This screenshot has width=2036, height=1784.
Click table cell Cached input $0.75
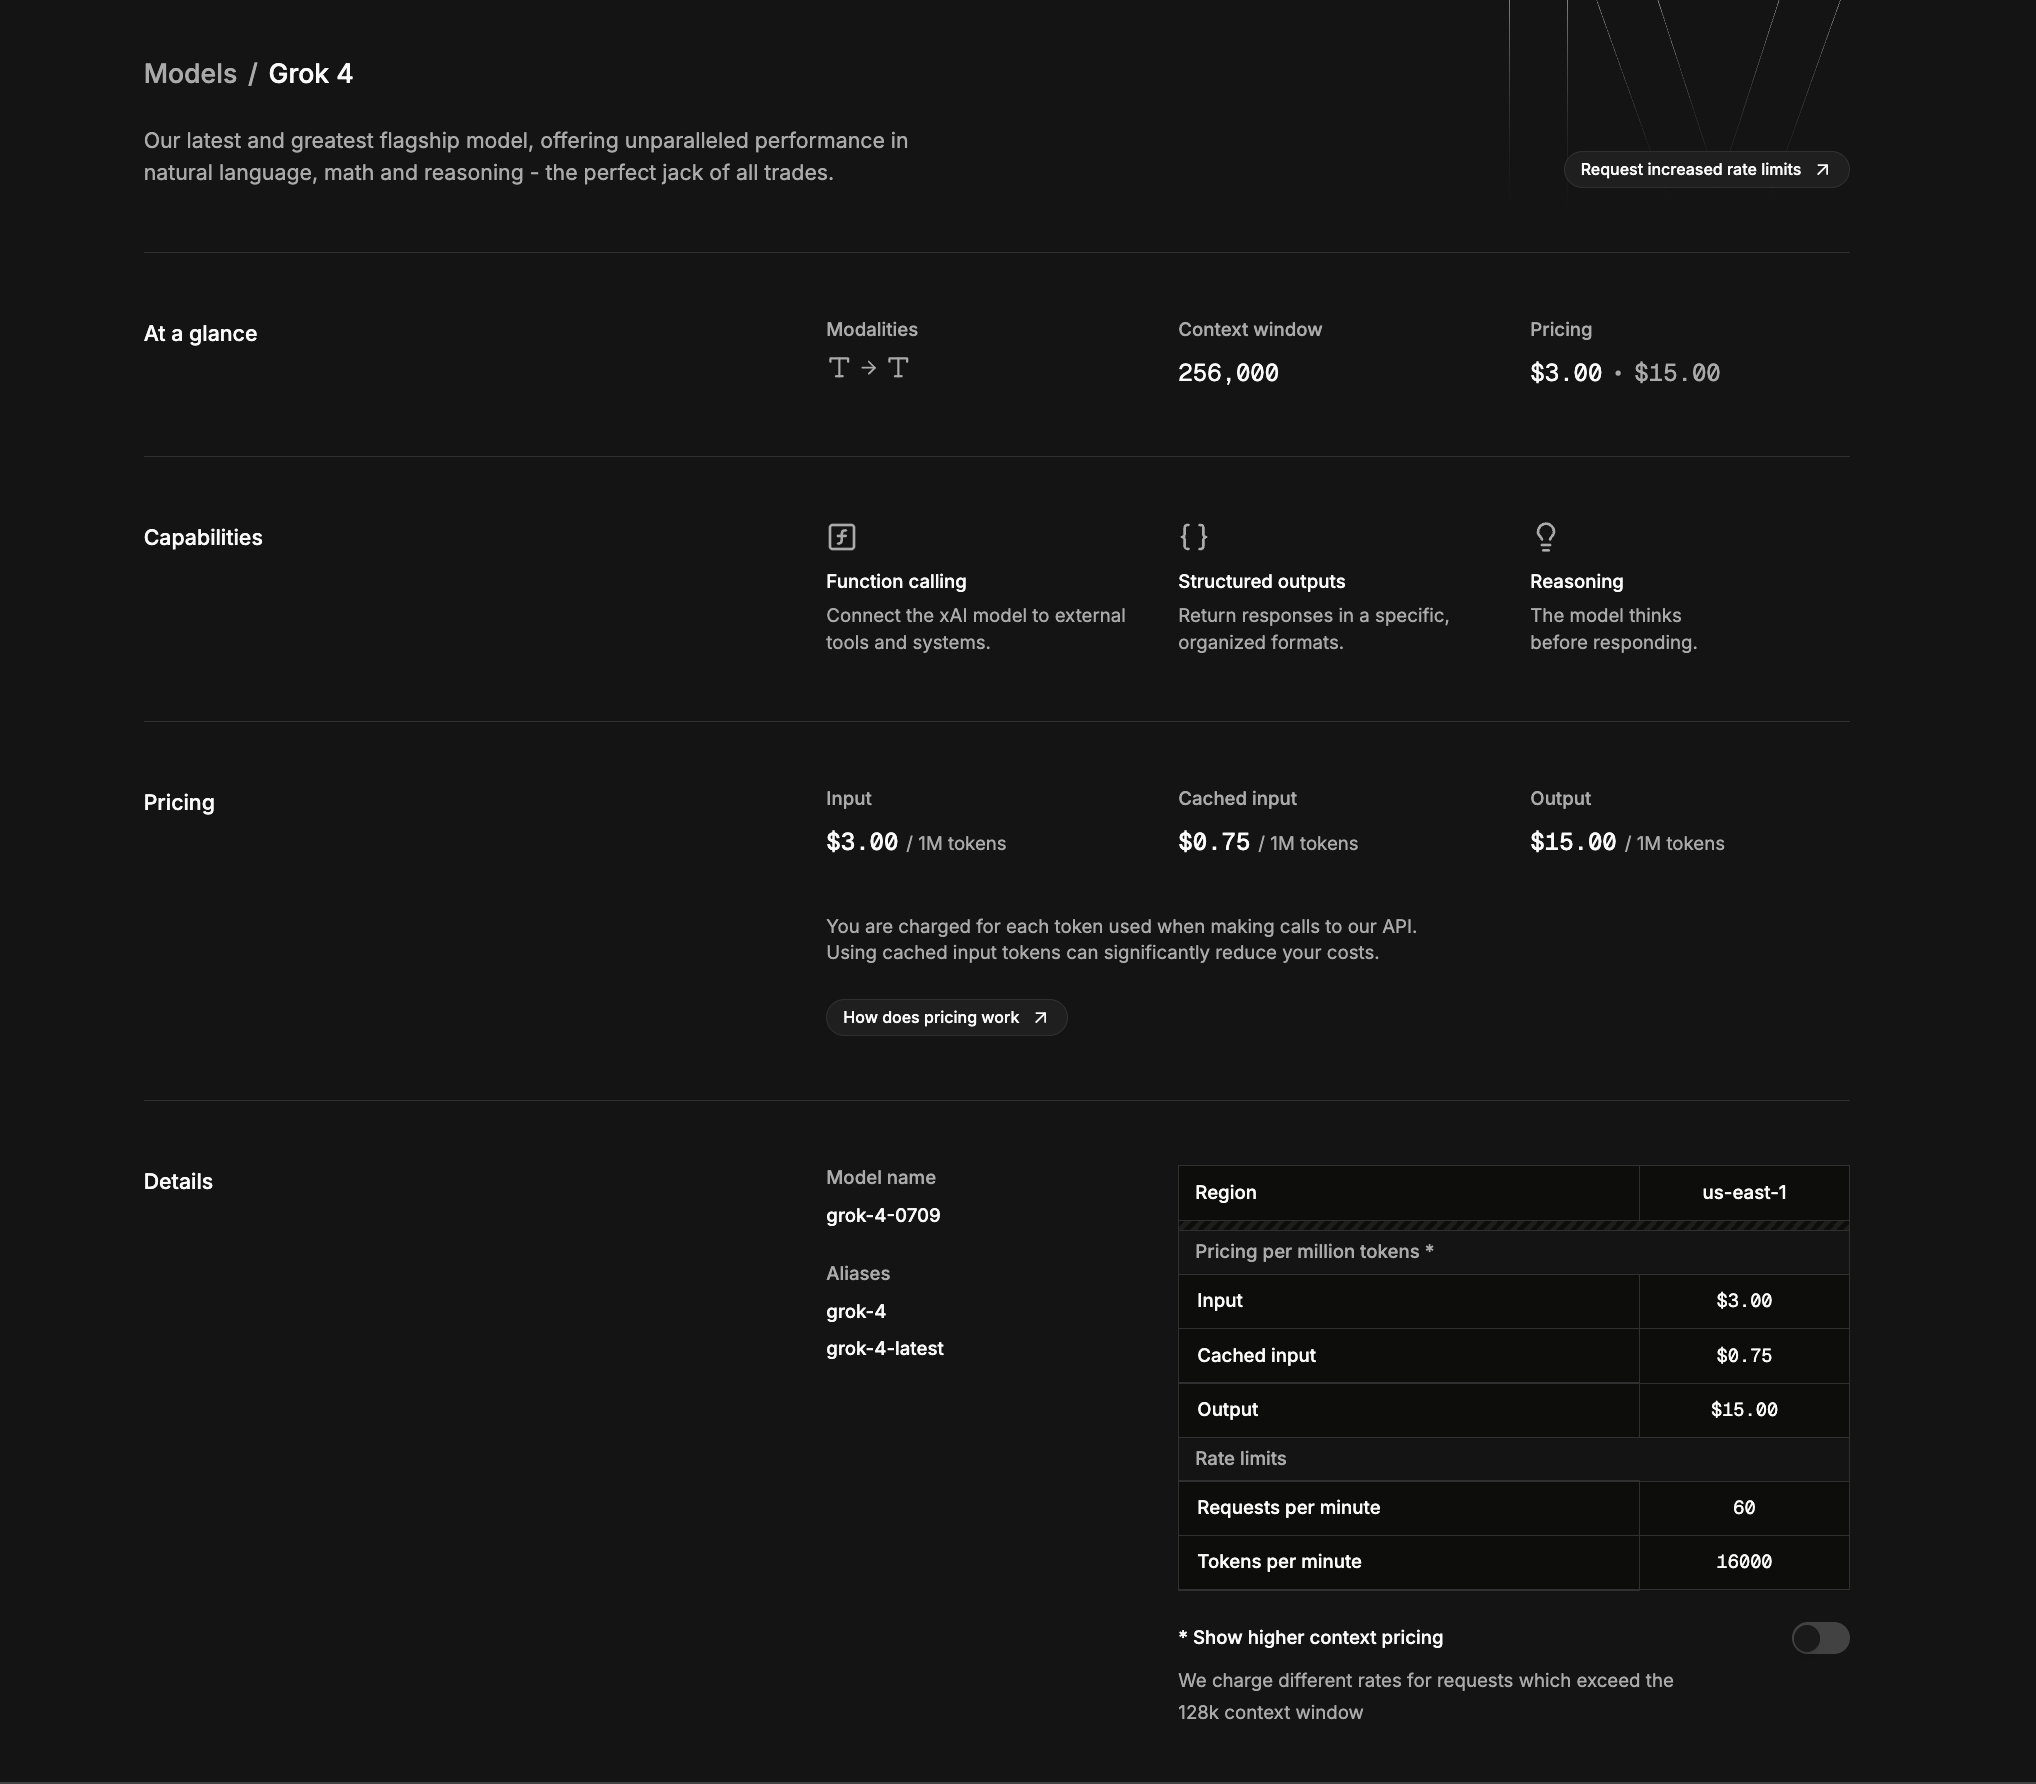coord(1744,1356)
